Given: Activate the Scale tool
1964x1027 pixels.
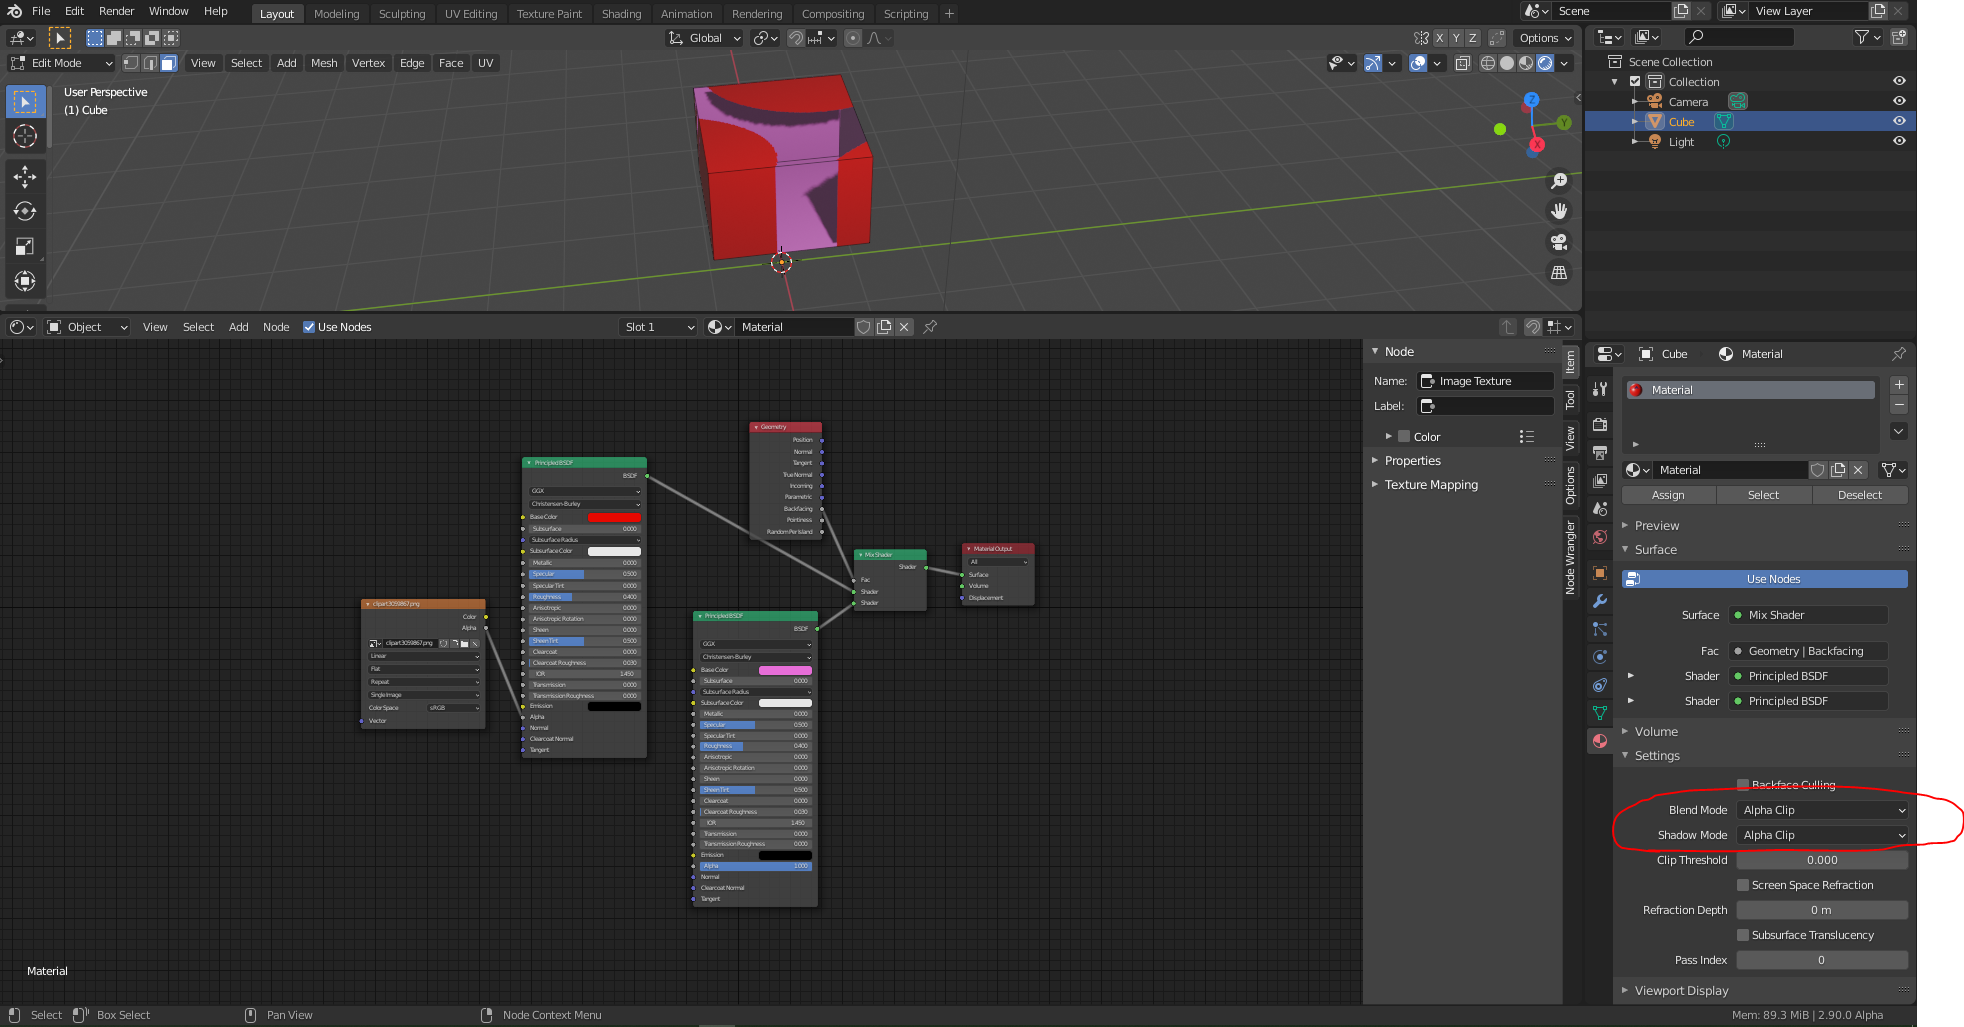Looking at the screenshot, I should click(25, 246).
